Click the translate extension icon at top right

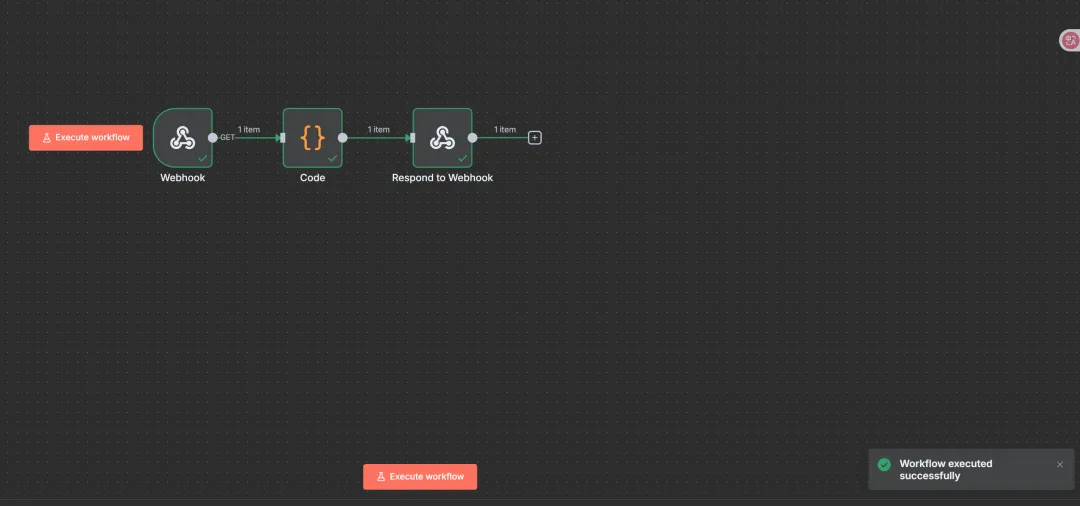[1069, 41]
